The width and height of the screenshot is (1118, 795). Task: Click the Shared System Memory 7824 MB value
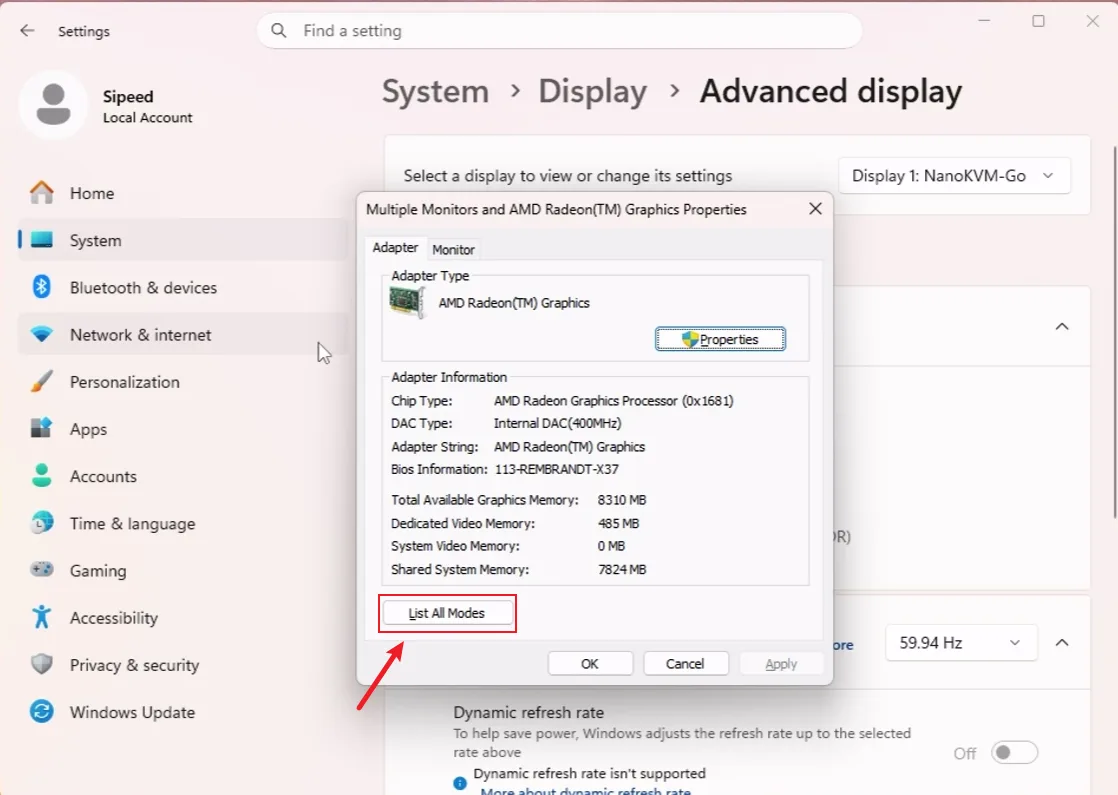(x=622, y=570)
